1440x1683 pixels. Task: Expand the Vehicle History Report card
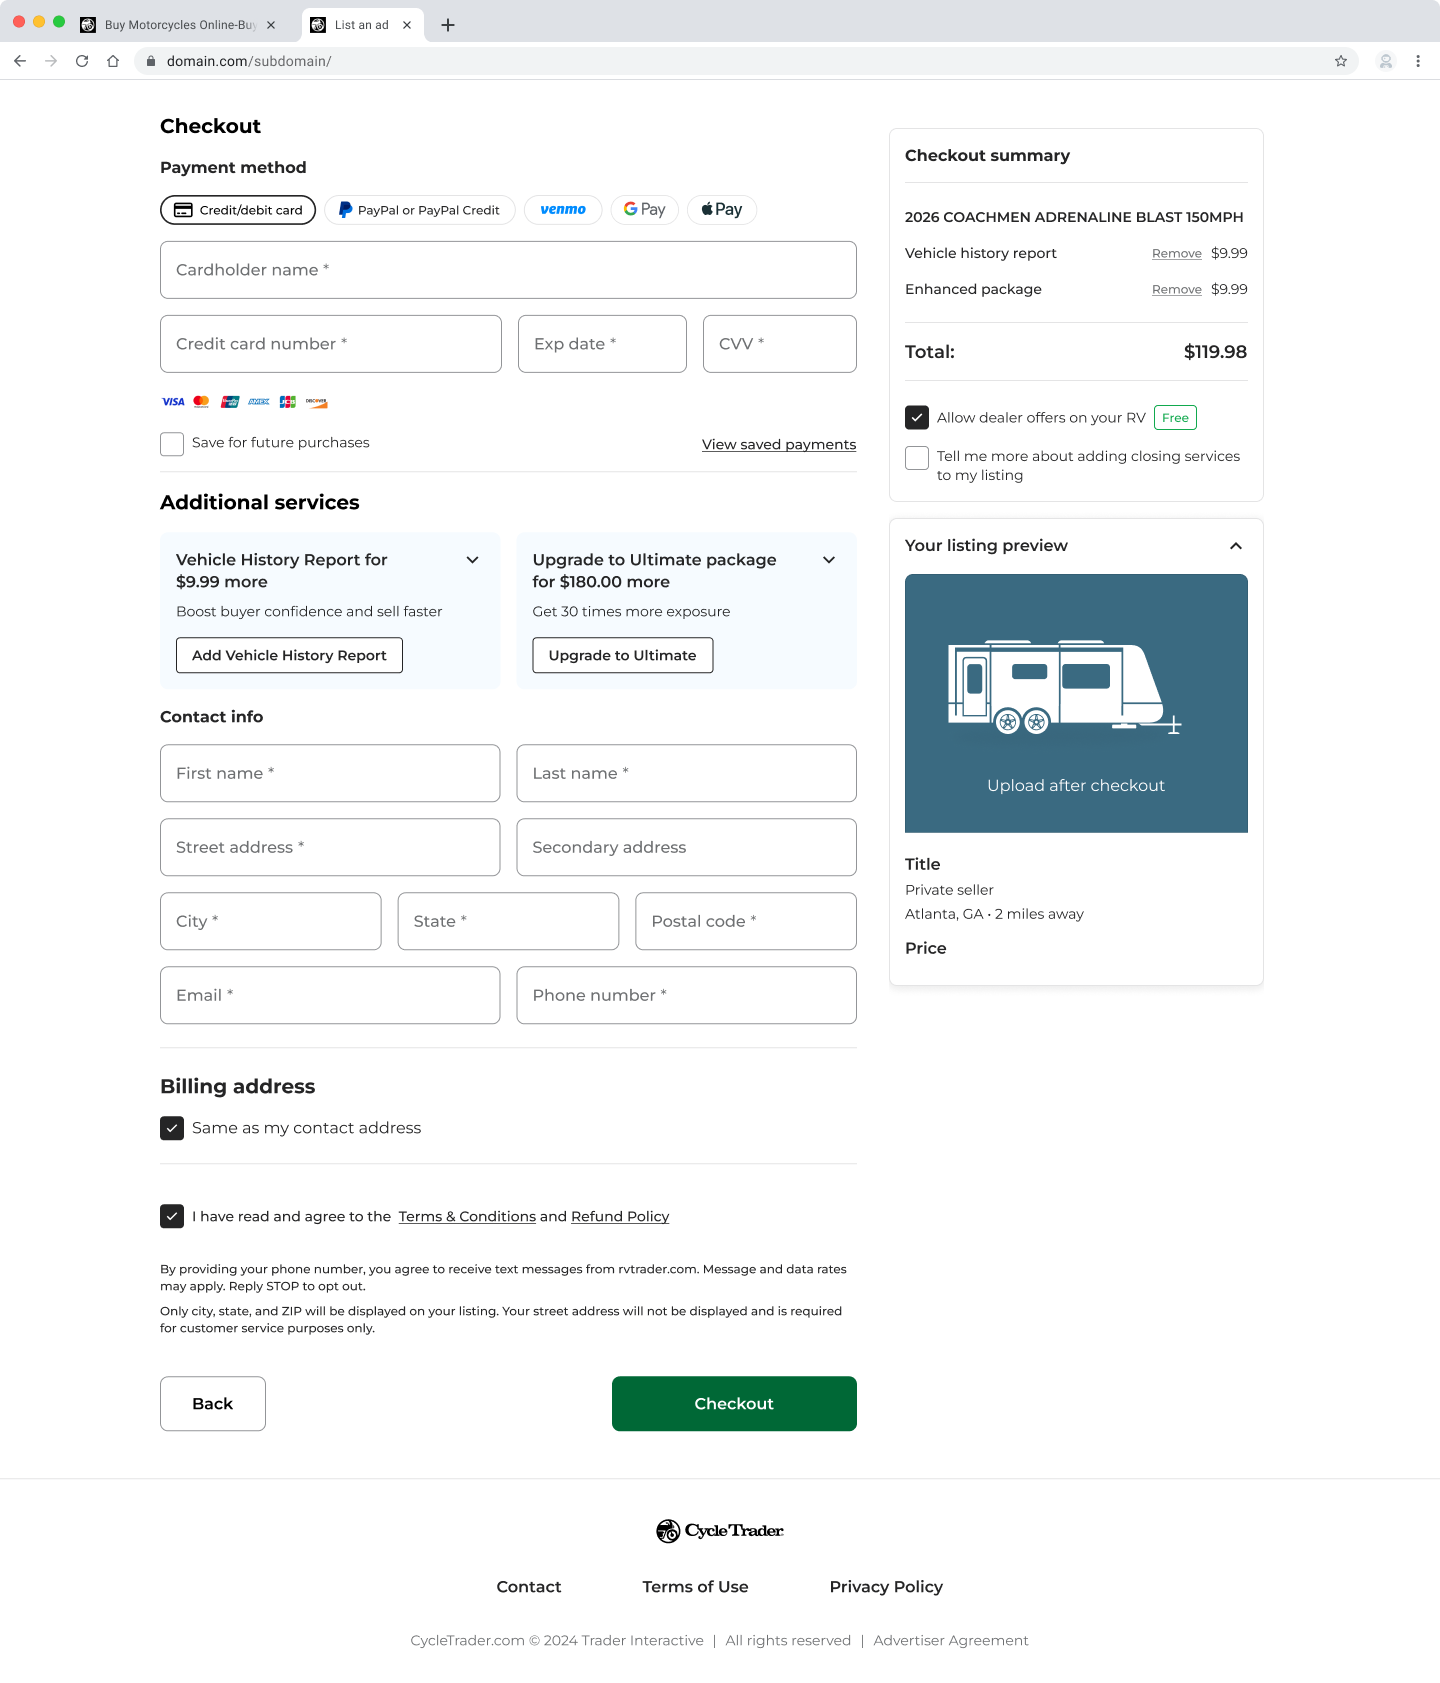[x=473, y=560]
